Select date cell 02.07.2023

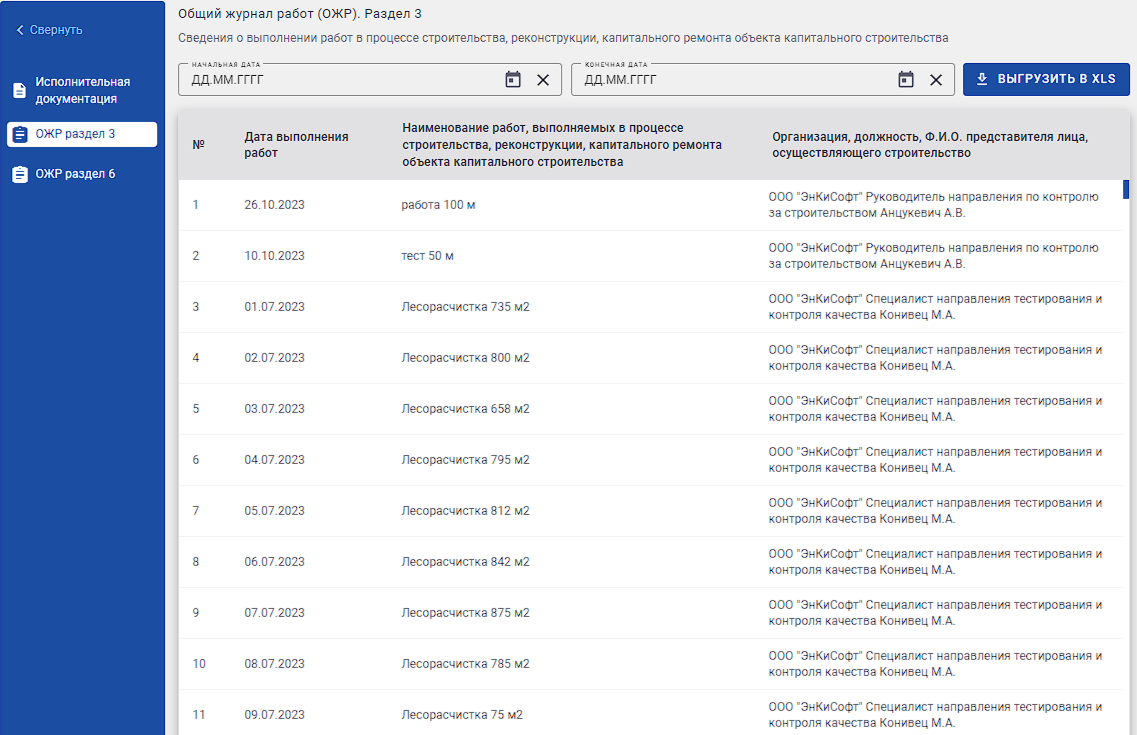click(x=274, y=358)
